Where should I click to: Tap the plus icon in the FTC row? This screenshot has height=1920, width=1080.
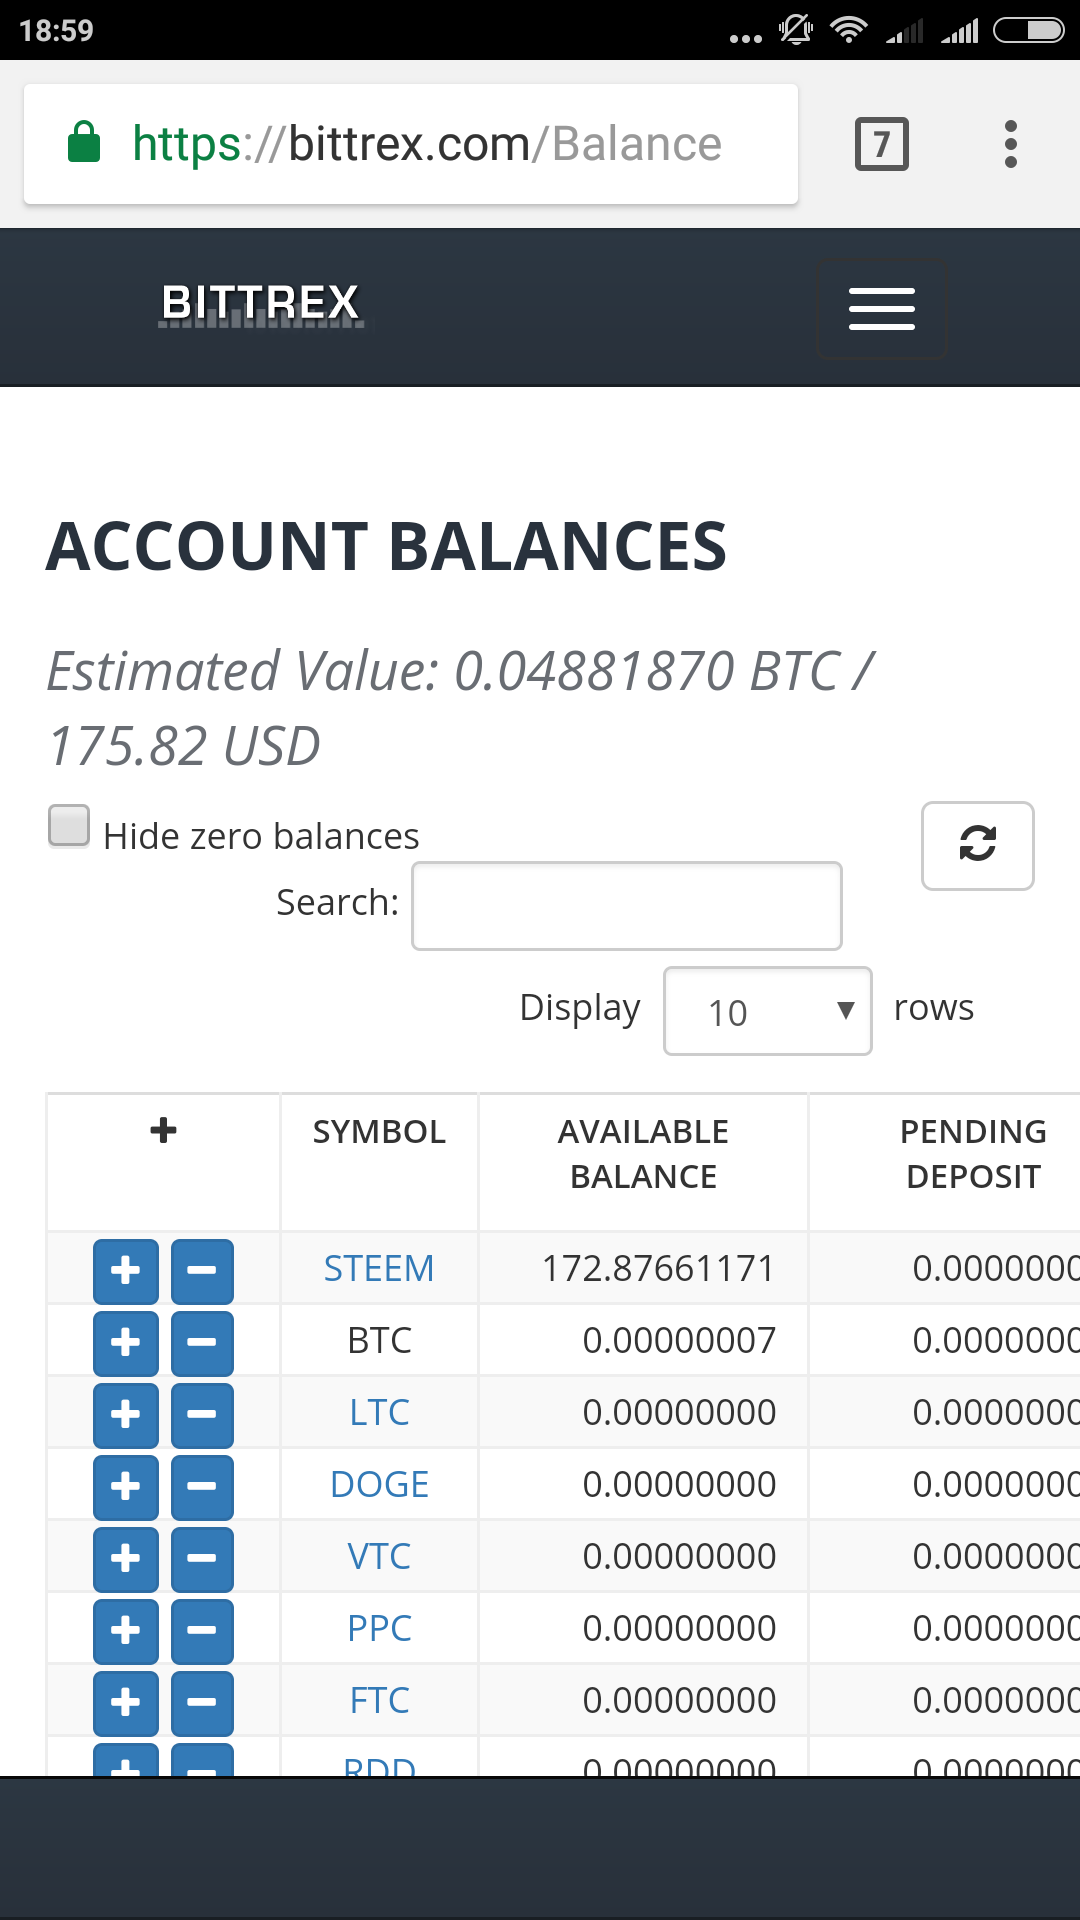pos(126,1703)
